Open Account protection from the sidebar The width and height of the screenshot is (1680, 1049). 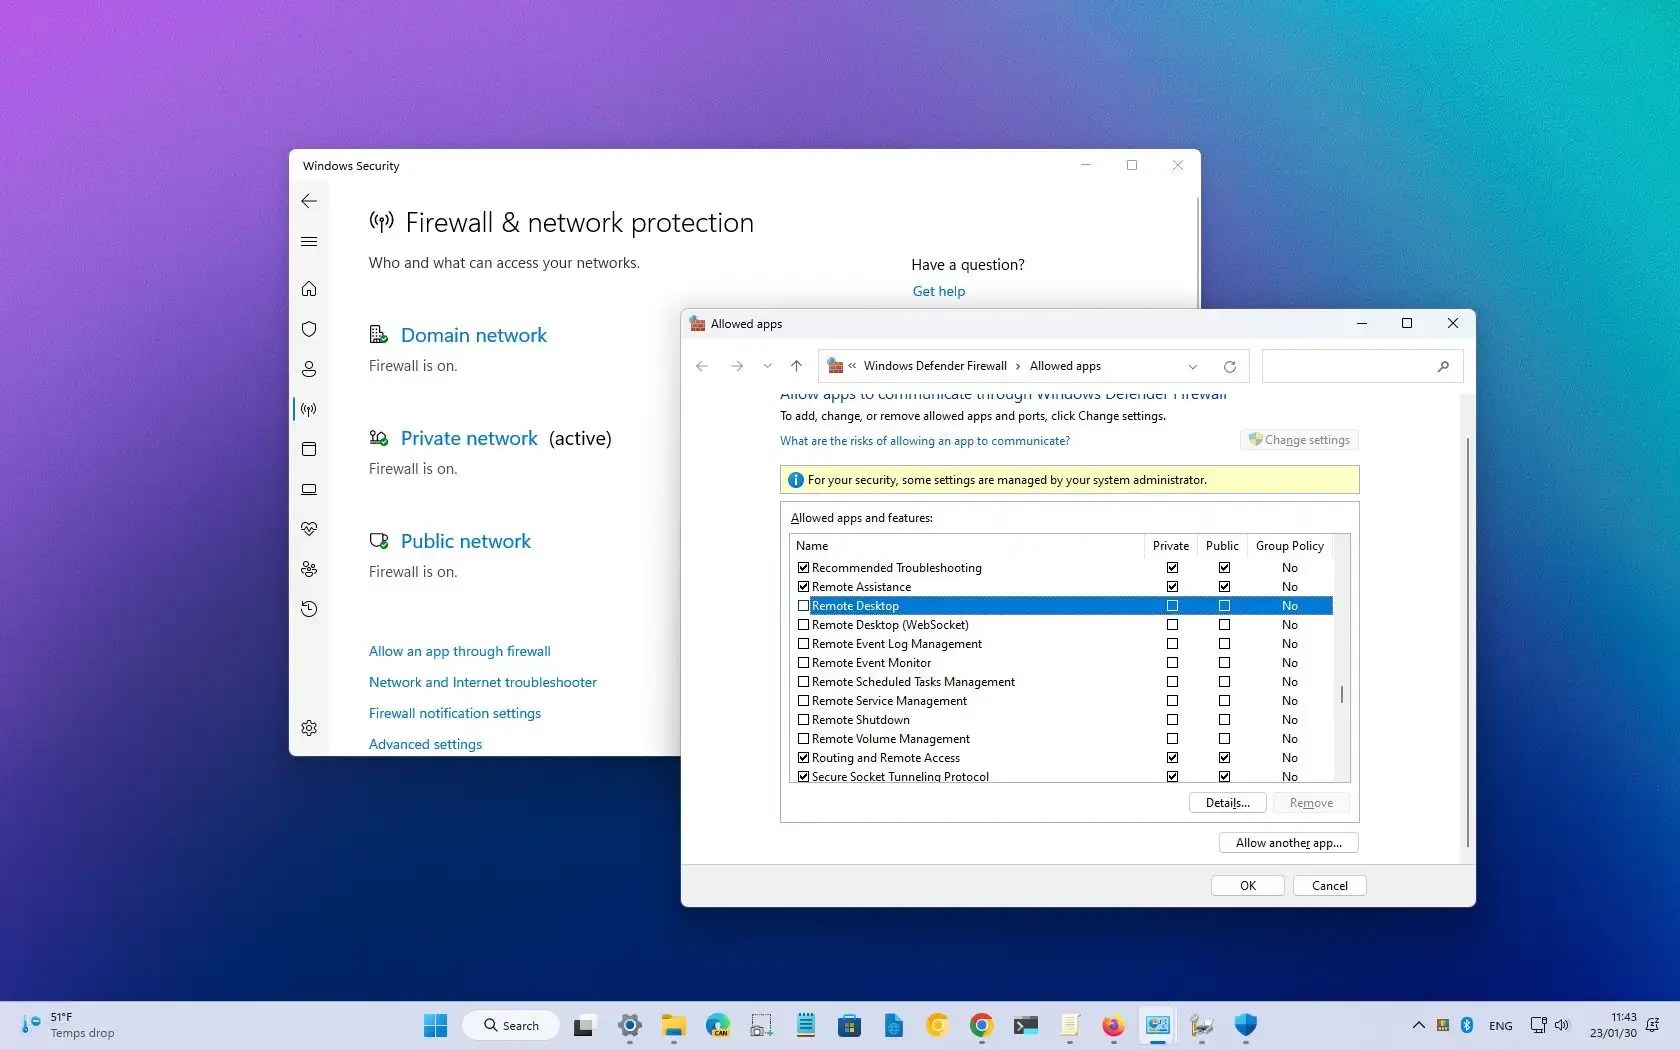pos(309,369)
